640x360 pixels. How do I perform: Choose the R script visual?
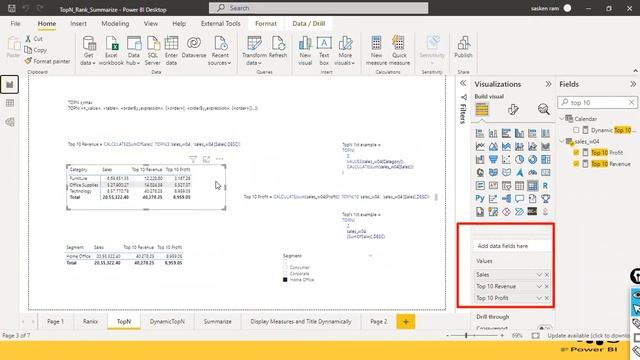coord(545,186)
